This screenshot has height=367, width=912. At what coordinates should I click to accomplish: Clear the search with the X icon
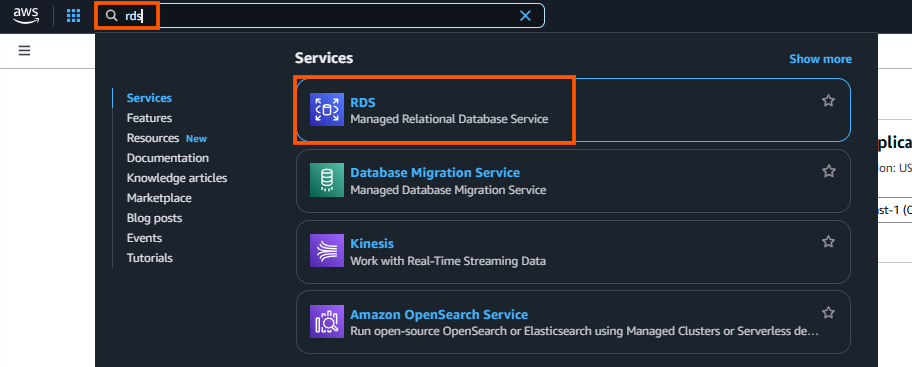click(525, 16)
